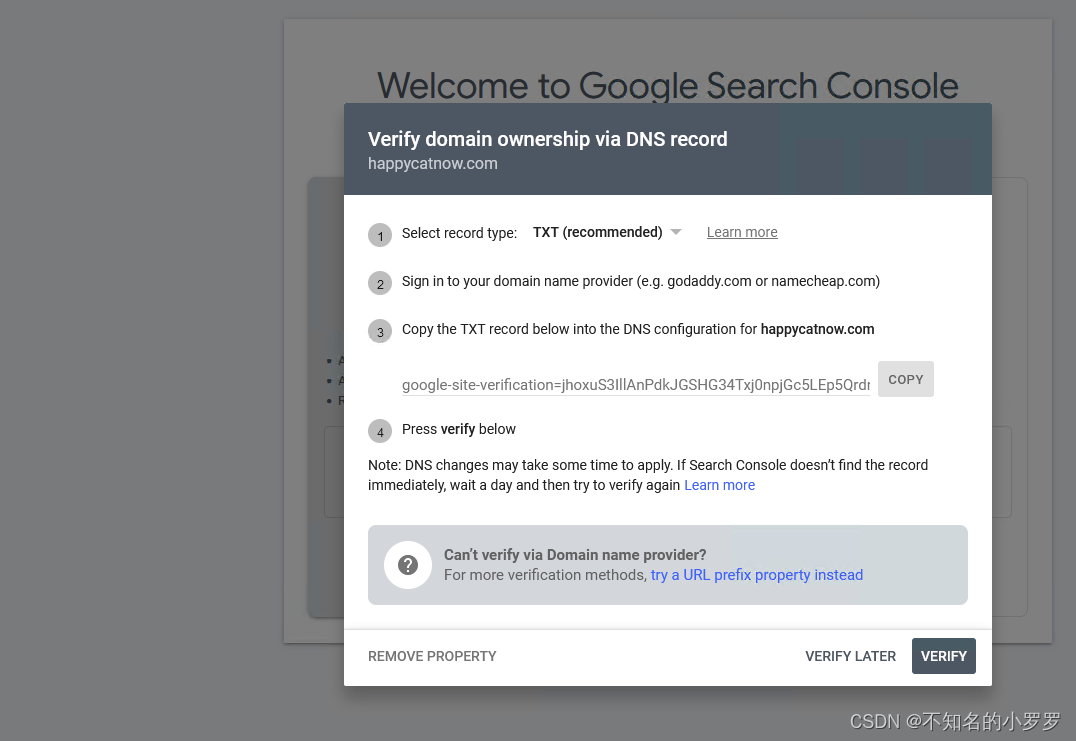Click the VERIFY button
Image resolution: width=1076 pixels, height=741 pixels.
click(x=944, y=657)
